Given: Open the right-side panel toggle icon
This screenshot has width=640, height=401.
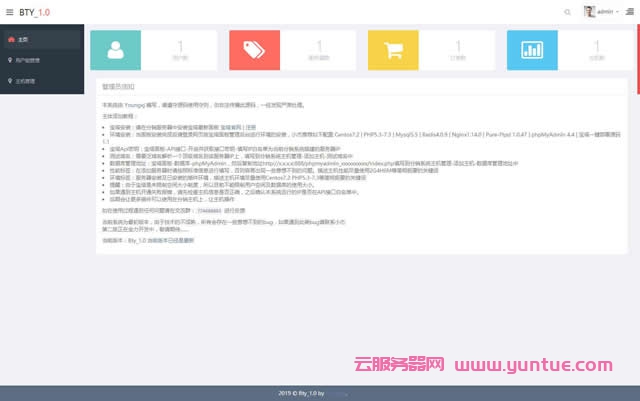Looking at the screenshot, I should tap(630, 12).
